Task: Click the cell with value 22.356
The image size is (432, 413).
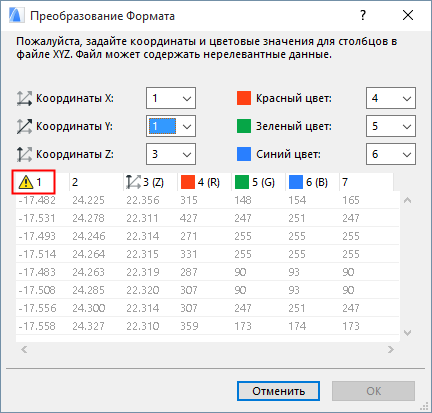Action: click(143, 200)
